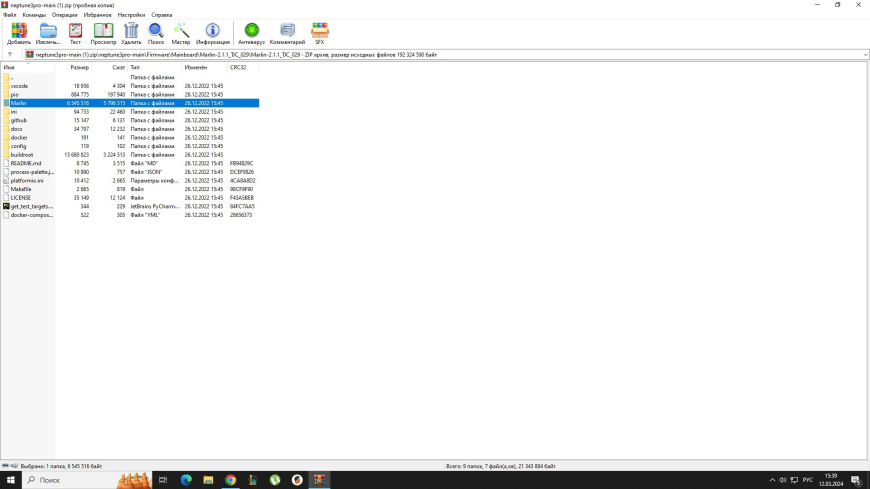Sort by the Тип column header
The width and height of the screenshot is (870, 489).
(155, 67)
